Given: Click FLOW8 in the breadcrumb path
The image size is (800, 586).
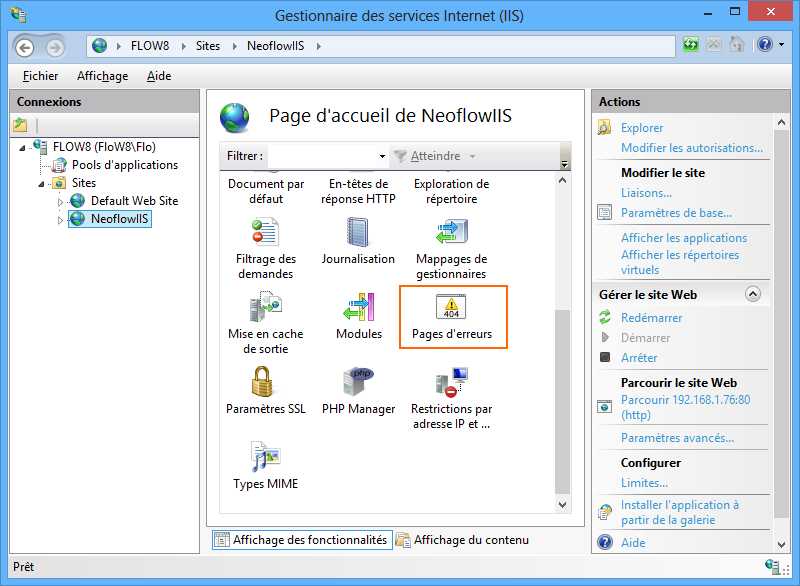Looking at the screenshot, I should pyautogui.click(x=149, y=46).
